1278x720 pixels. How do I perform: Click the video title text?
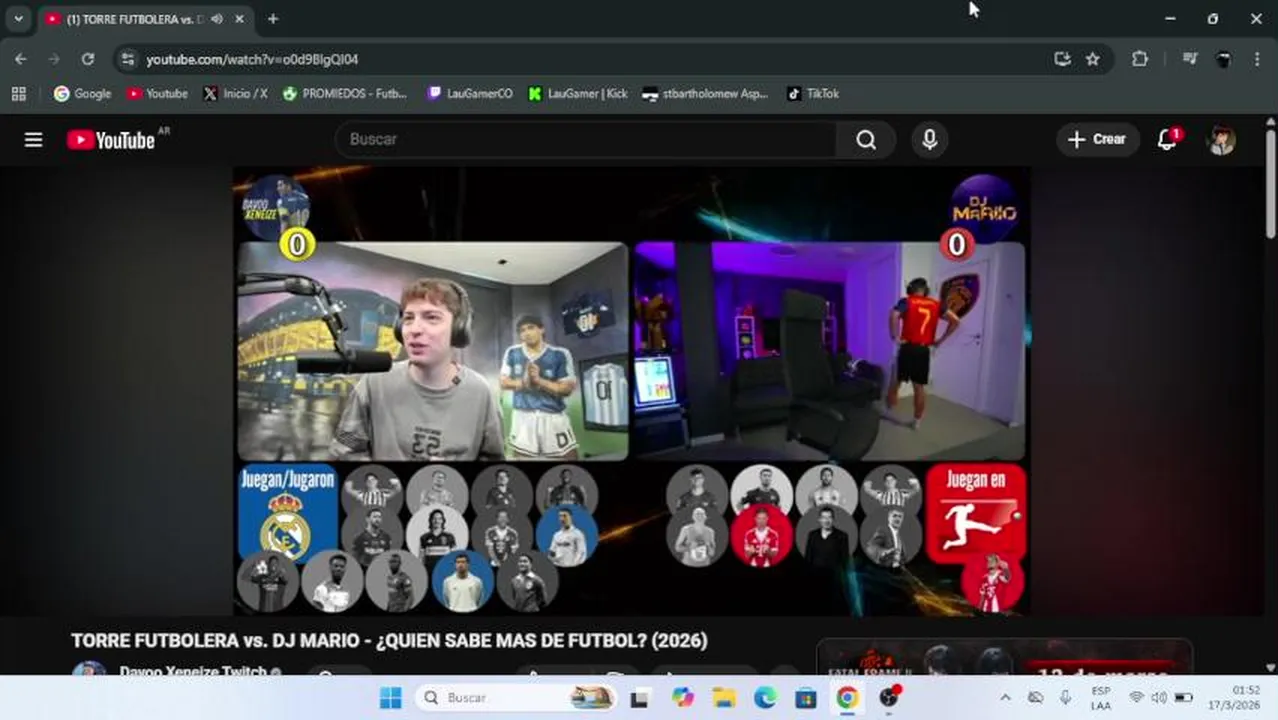(389, 641)
